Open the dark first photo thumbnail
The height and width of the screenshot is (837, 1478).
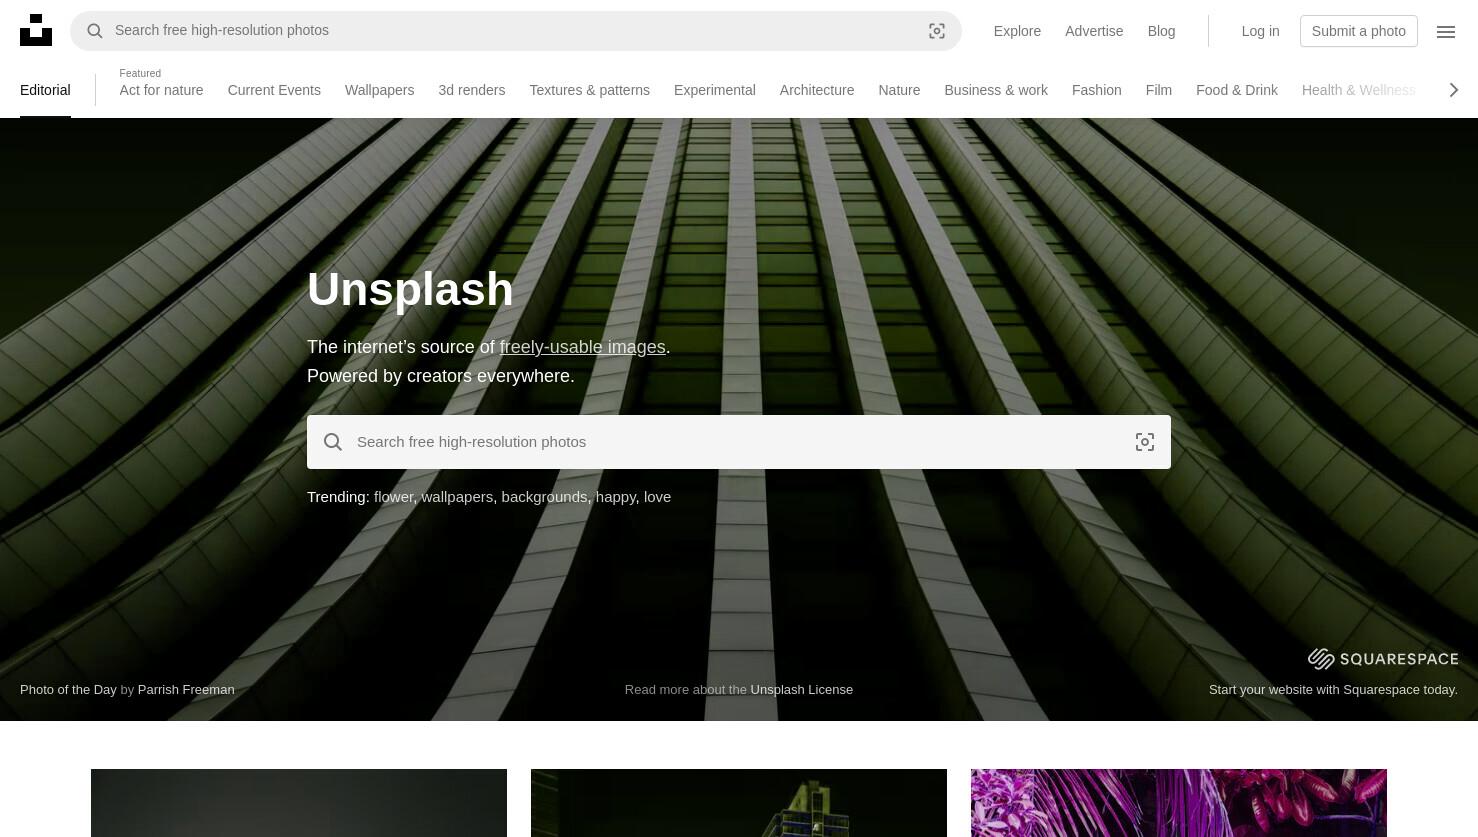pyautogui.click(x=299, y=803)
